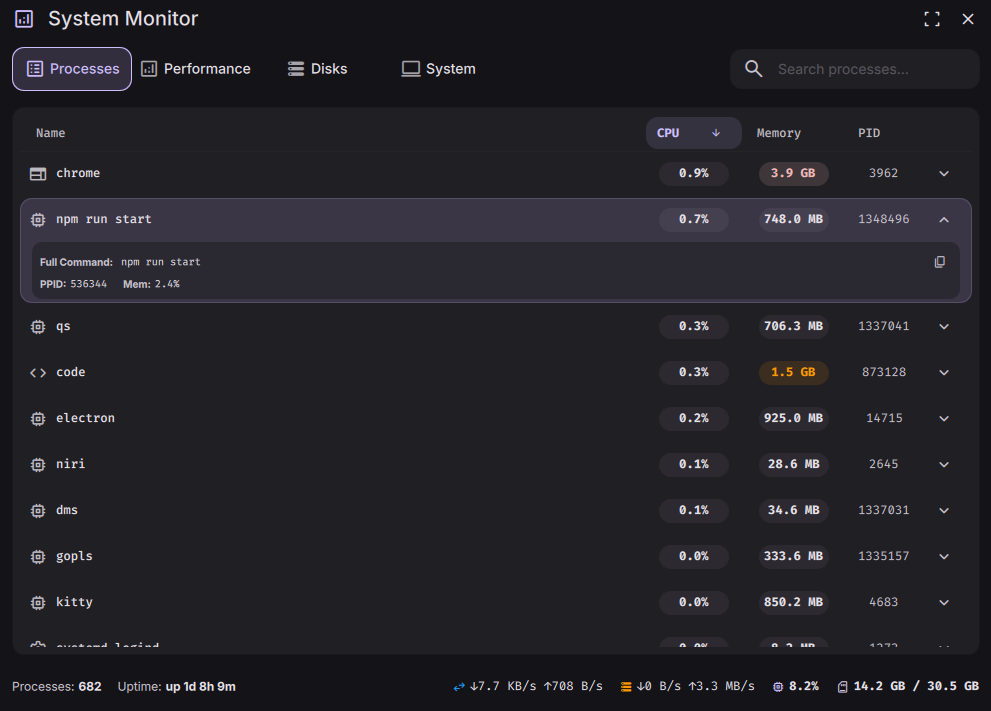Click the copy full command icon
This screenshot has height=711, width=991.
939,262
